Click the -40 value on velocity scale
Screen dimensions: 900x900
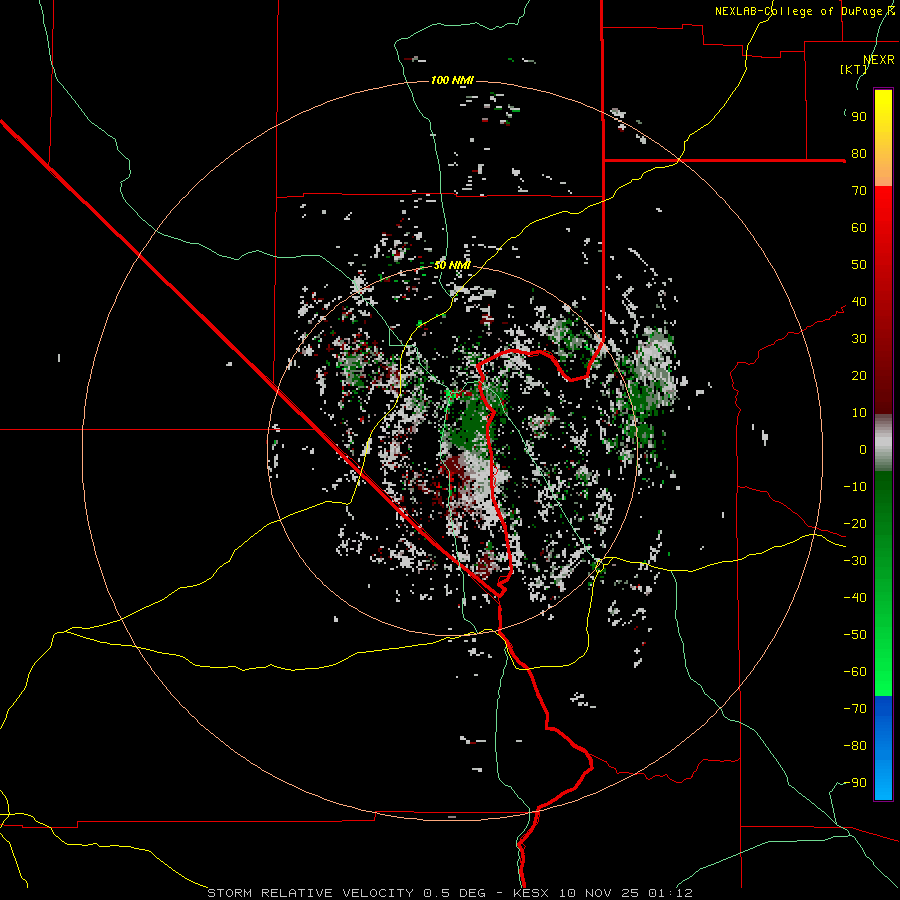click(855, 598)
